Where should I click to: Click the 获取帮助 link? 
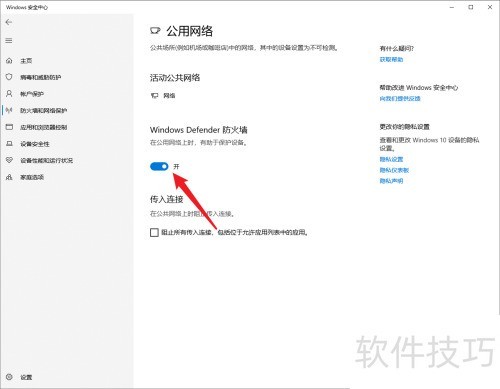[391, 59]
